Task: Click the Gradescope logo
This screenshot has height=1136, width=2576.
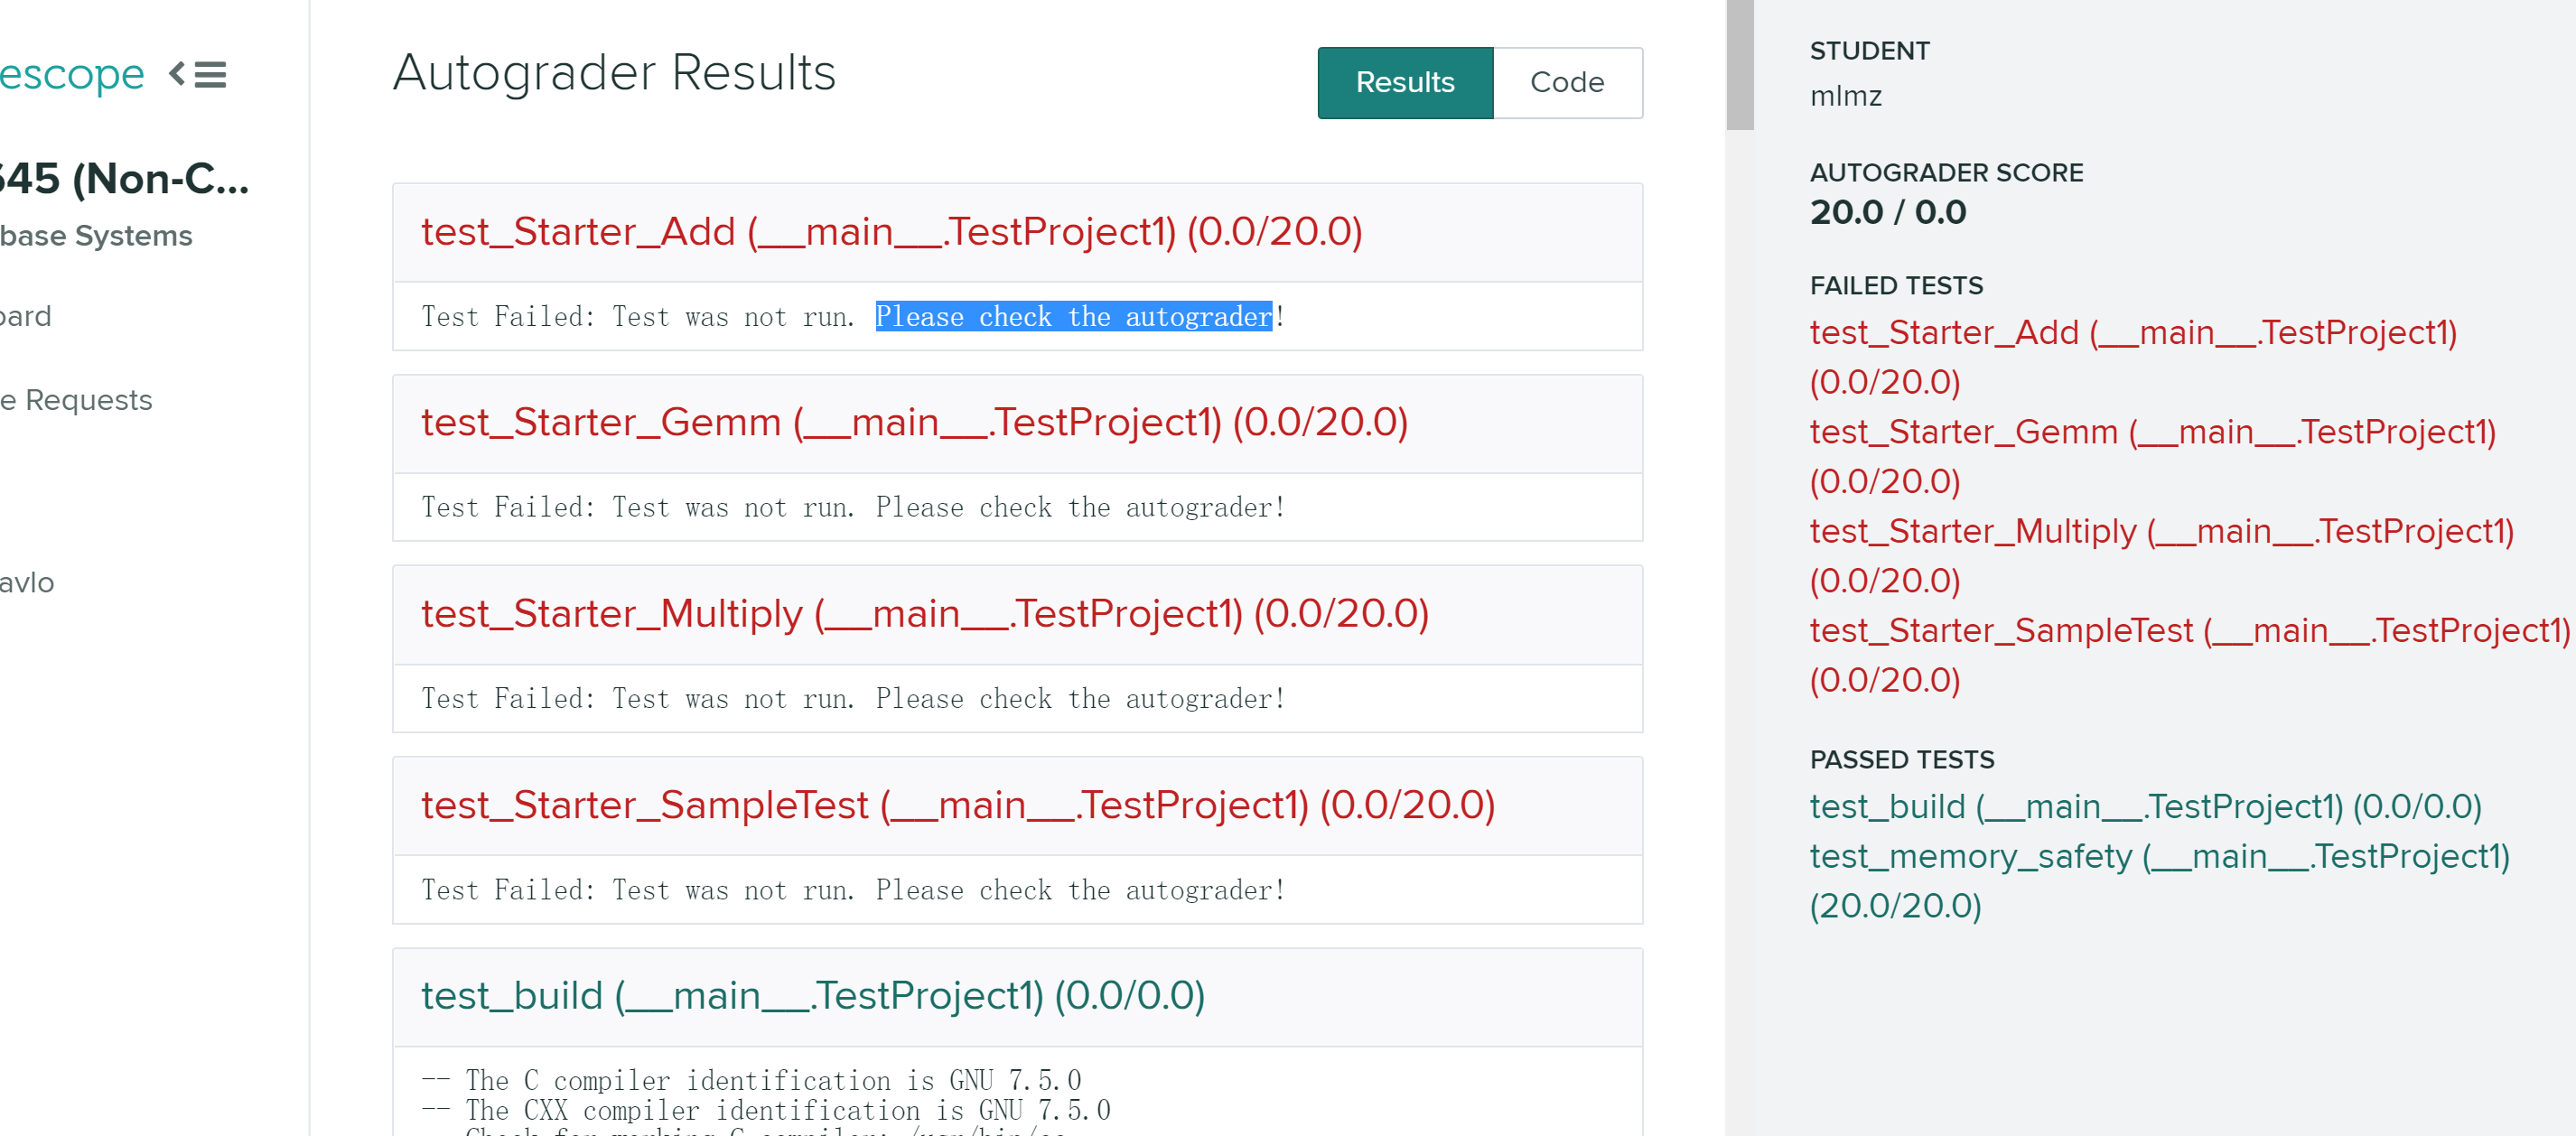Action: pyautogui.click(x=72, y=75)
